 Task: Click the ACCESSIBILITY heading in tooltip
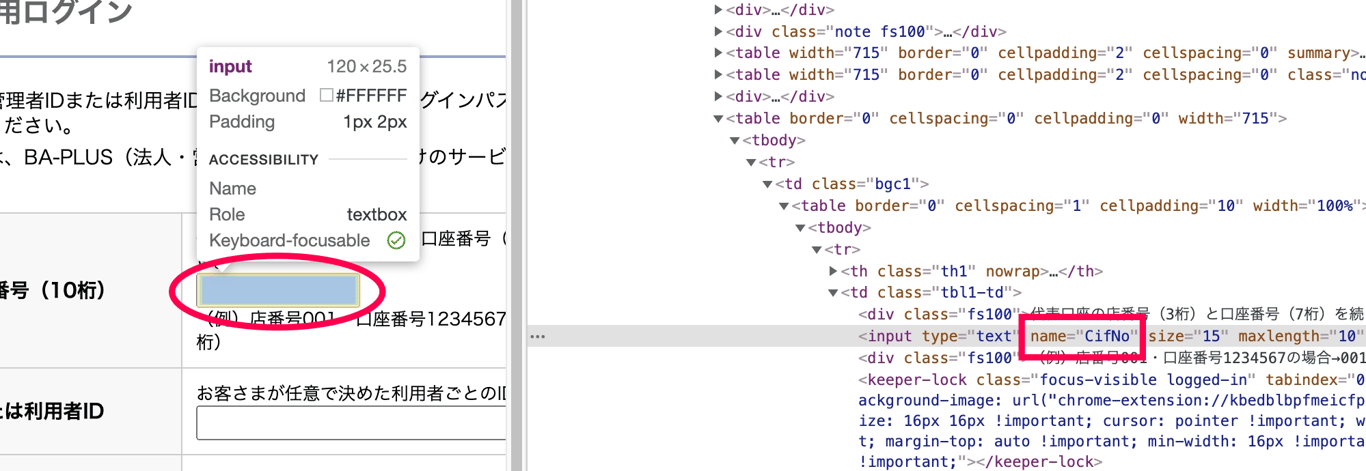pos(263,159)
